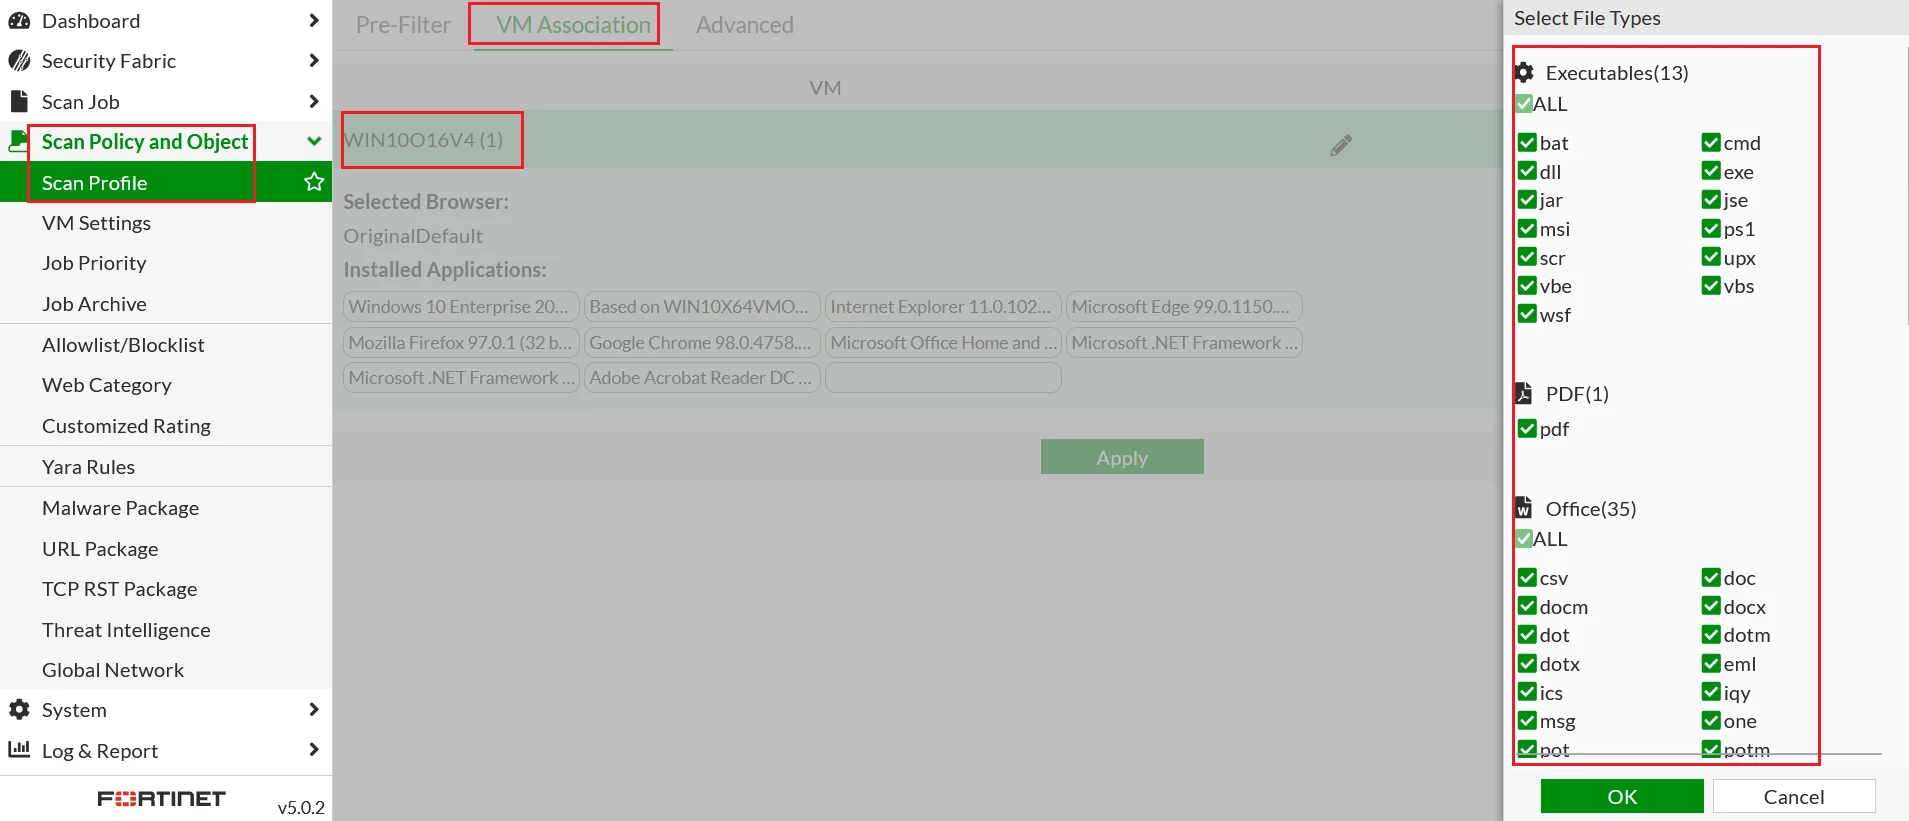The height and width of the screenshot is (821, 1909).
Task: Uncheck the eml file type
Action: 1711,663
